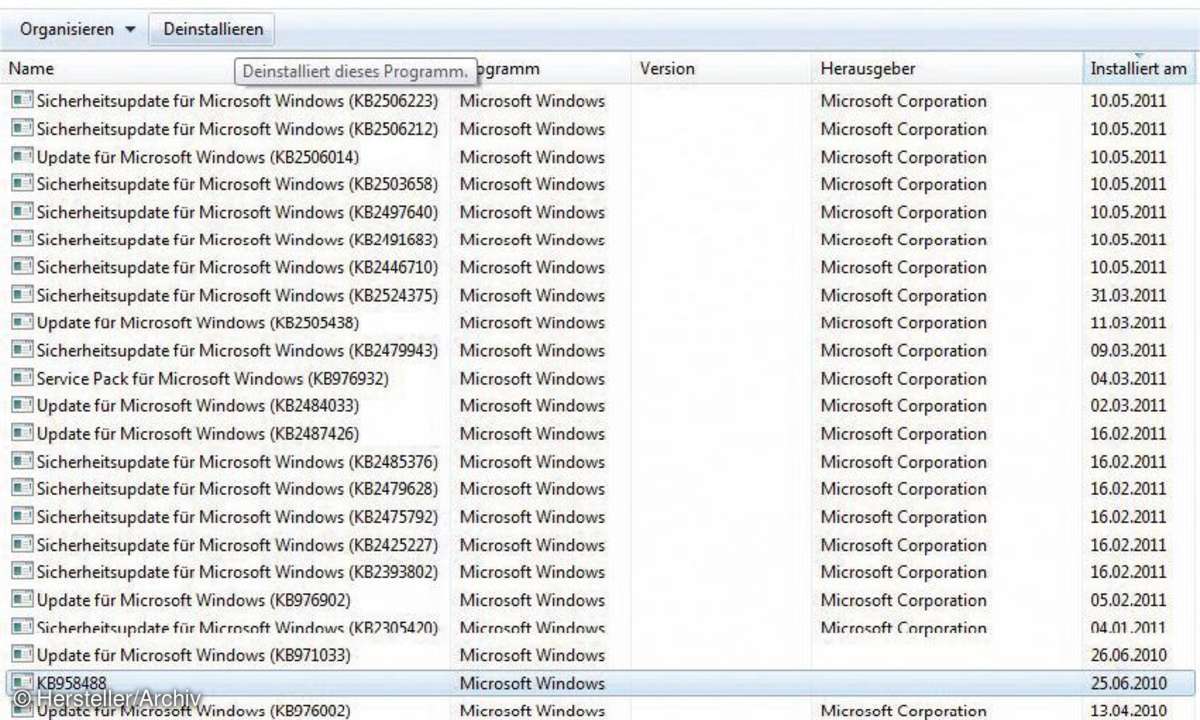
Task: Select Update für Microsoft Windows (KB2505438)
Action: point(198,323)
